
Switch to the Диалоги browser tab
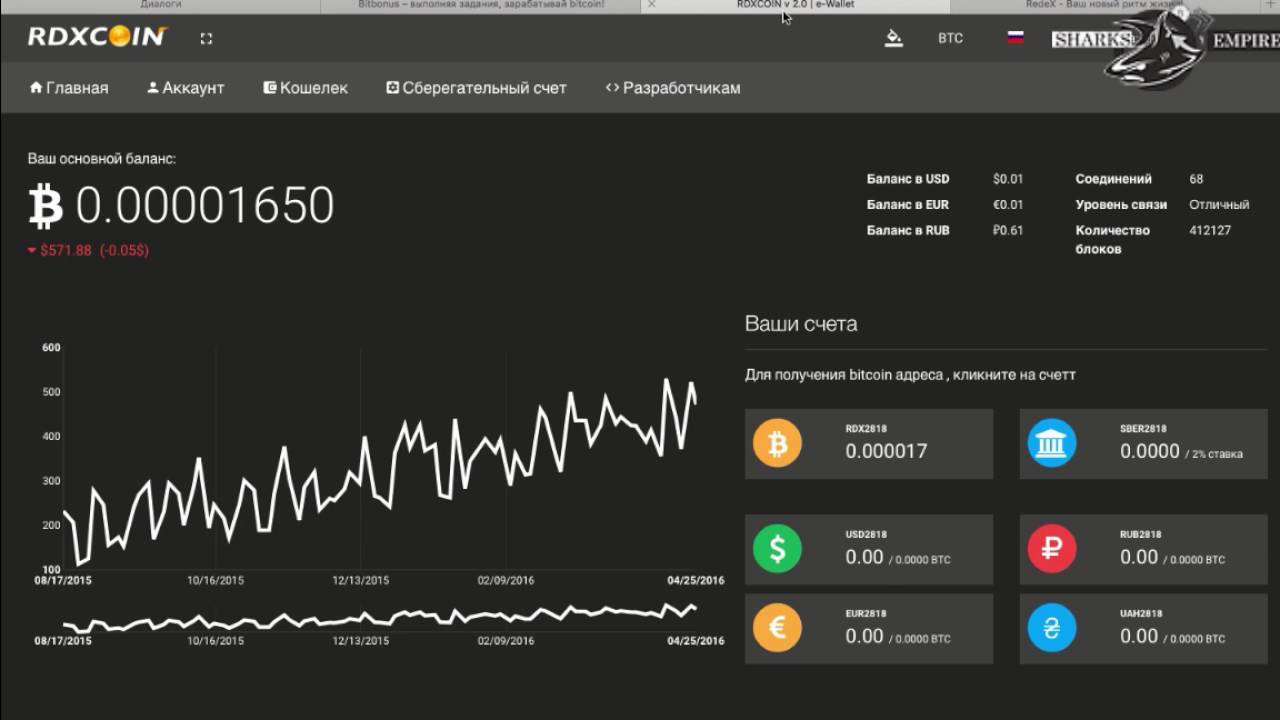[x=160, y=5]
